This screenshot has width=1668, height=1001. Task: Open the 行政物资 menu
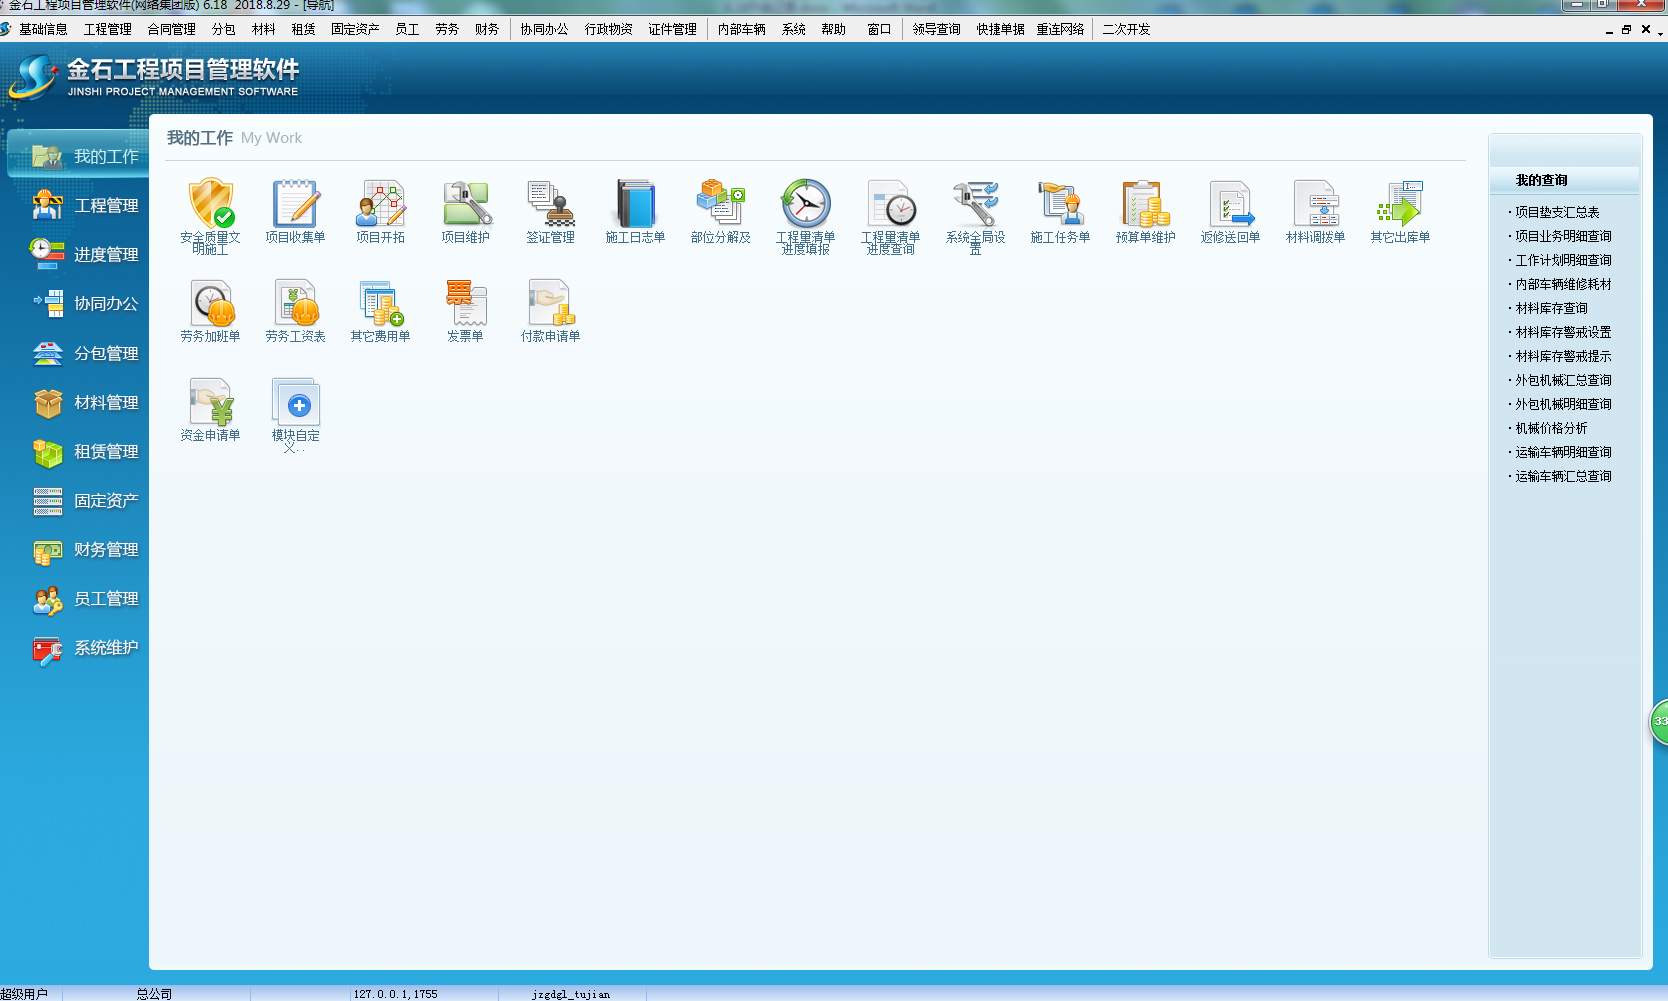click(x=608, y=29)
